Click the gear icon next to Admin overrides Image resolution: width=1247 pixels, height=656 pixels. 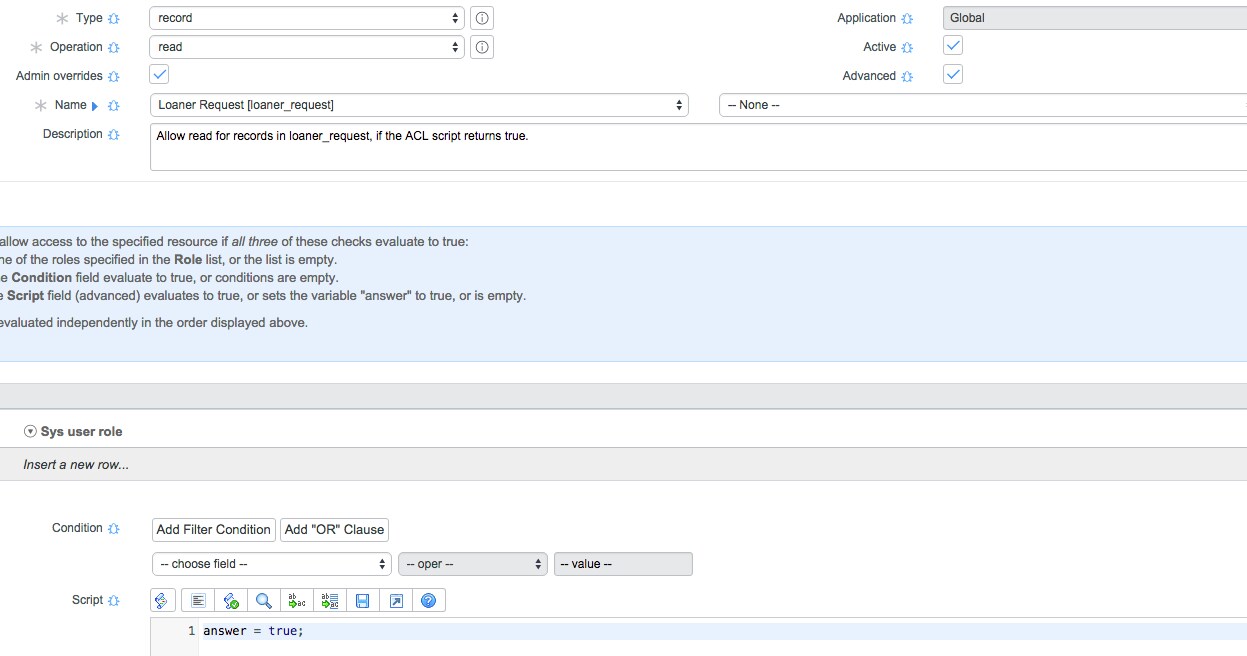114,77
